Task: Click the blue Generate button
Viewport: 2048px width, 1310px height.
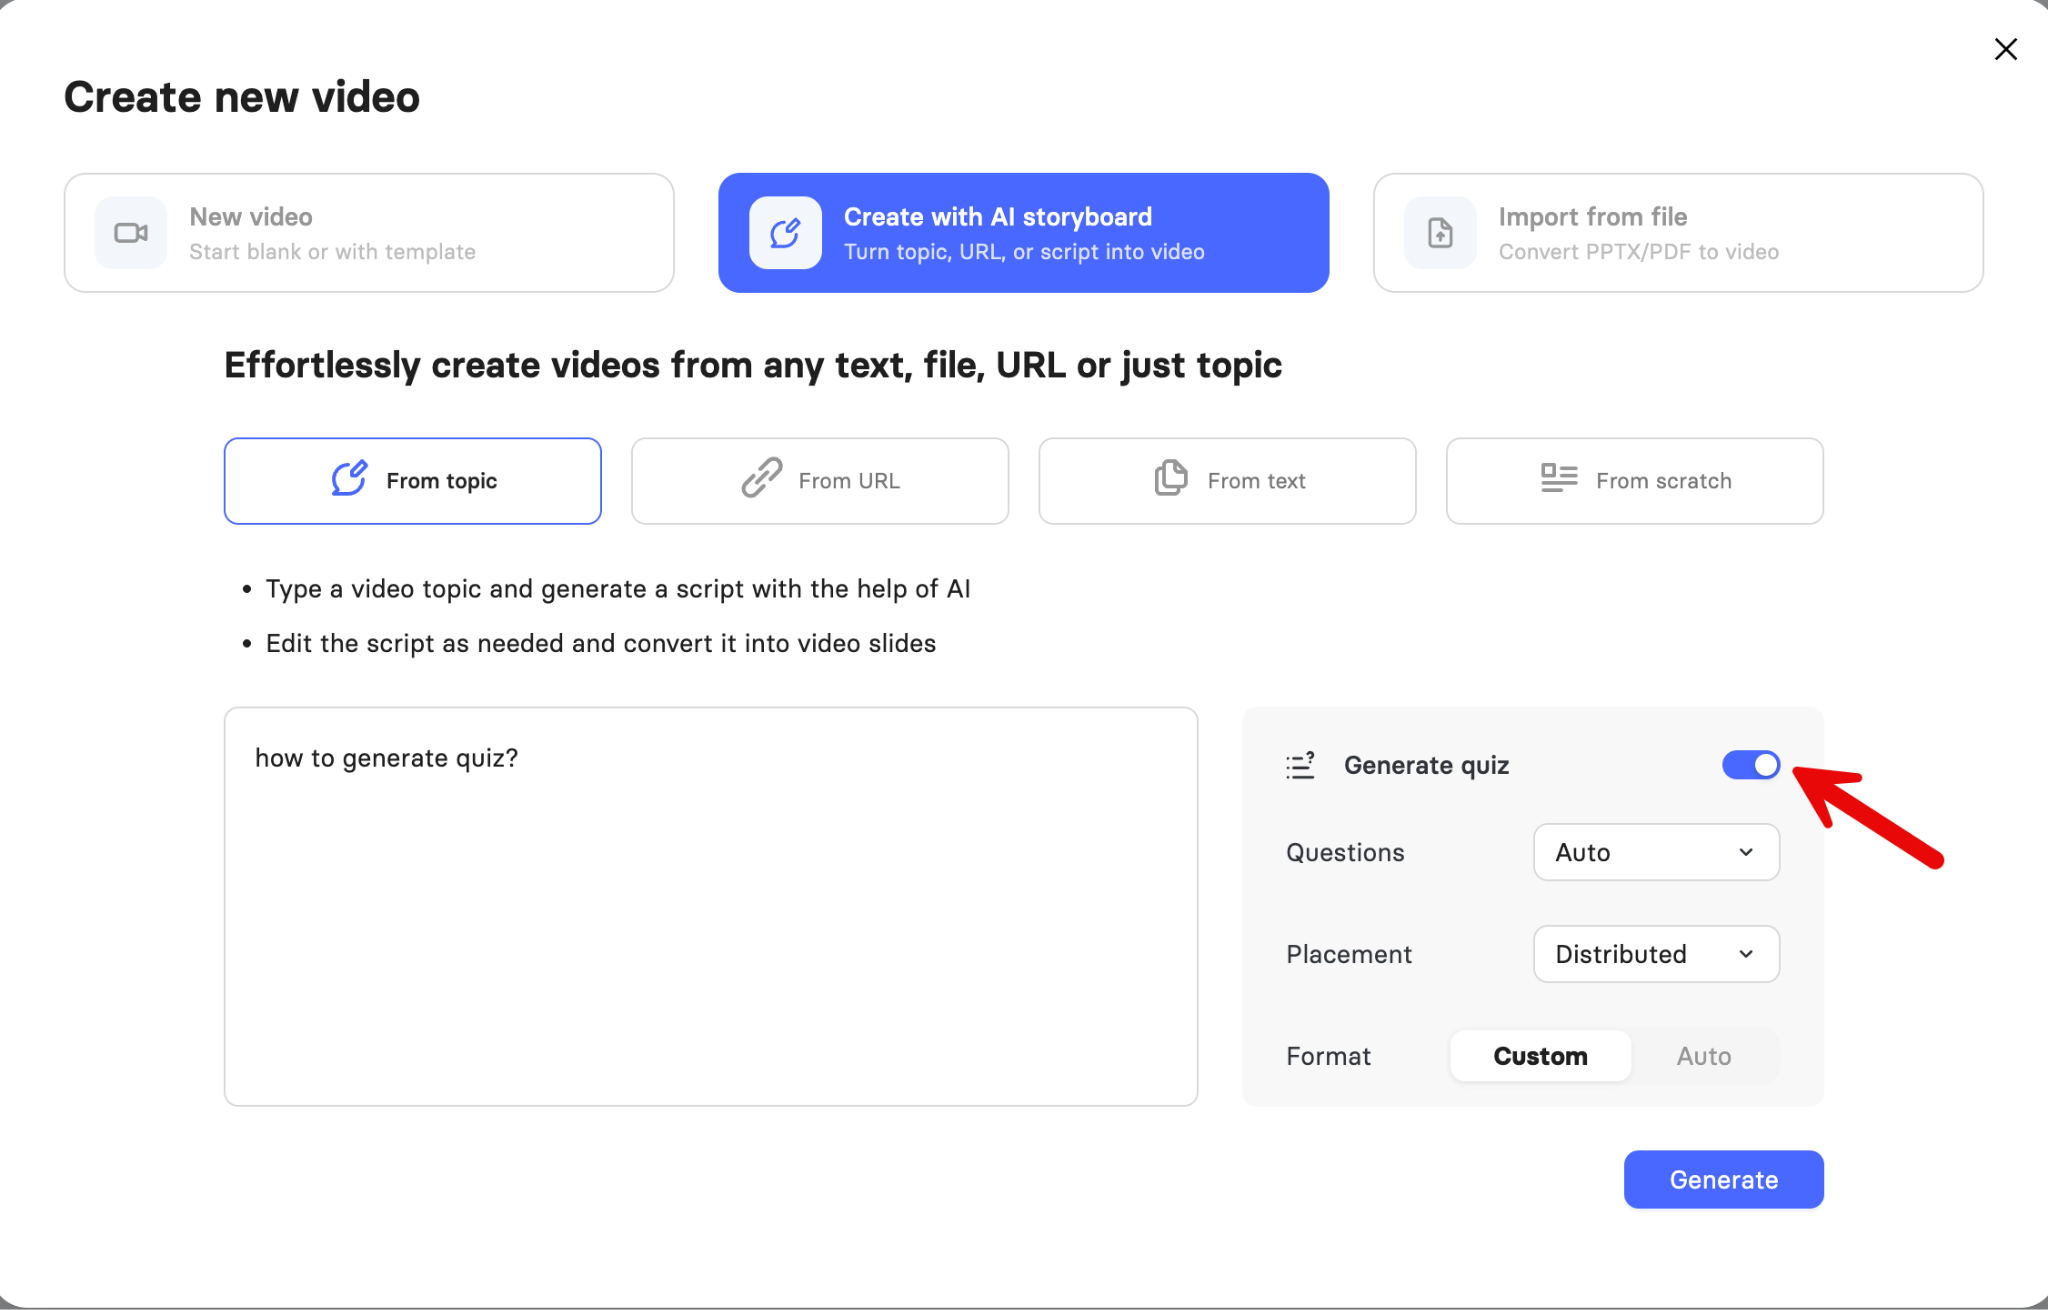Action: [x=1723, y=1180]
